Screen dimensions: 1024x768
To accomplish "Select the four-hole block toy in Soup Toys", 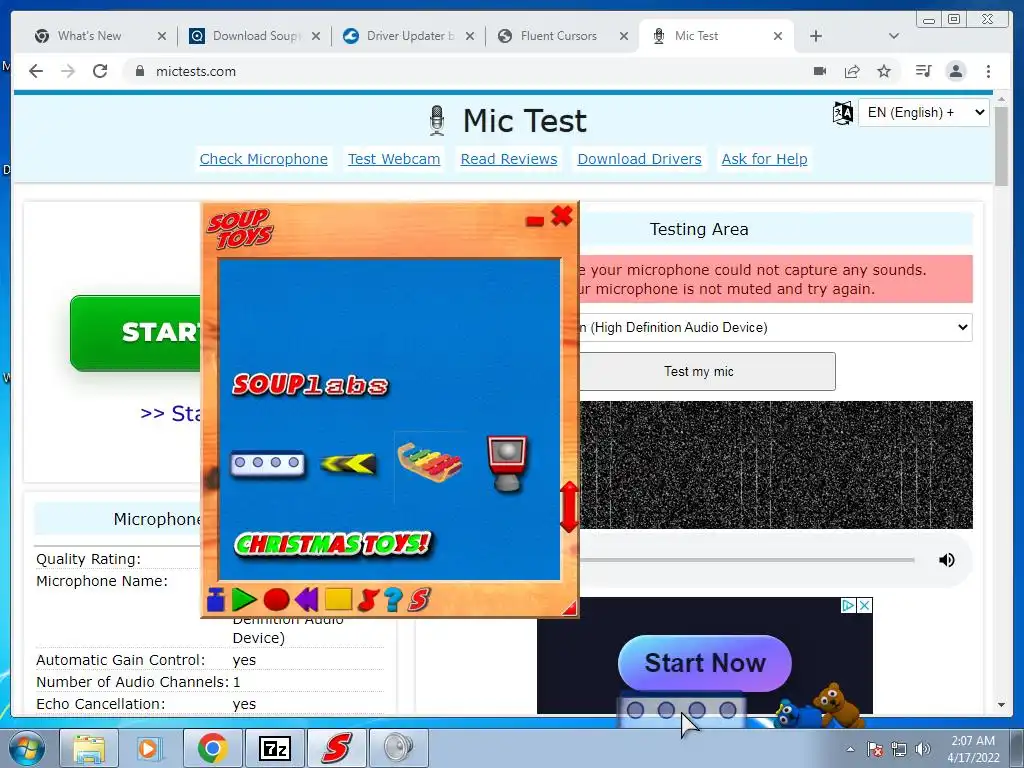I will (268, 463).
